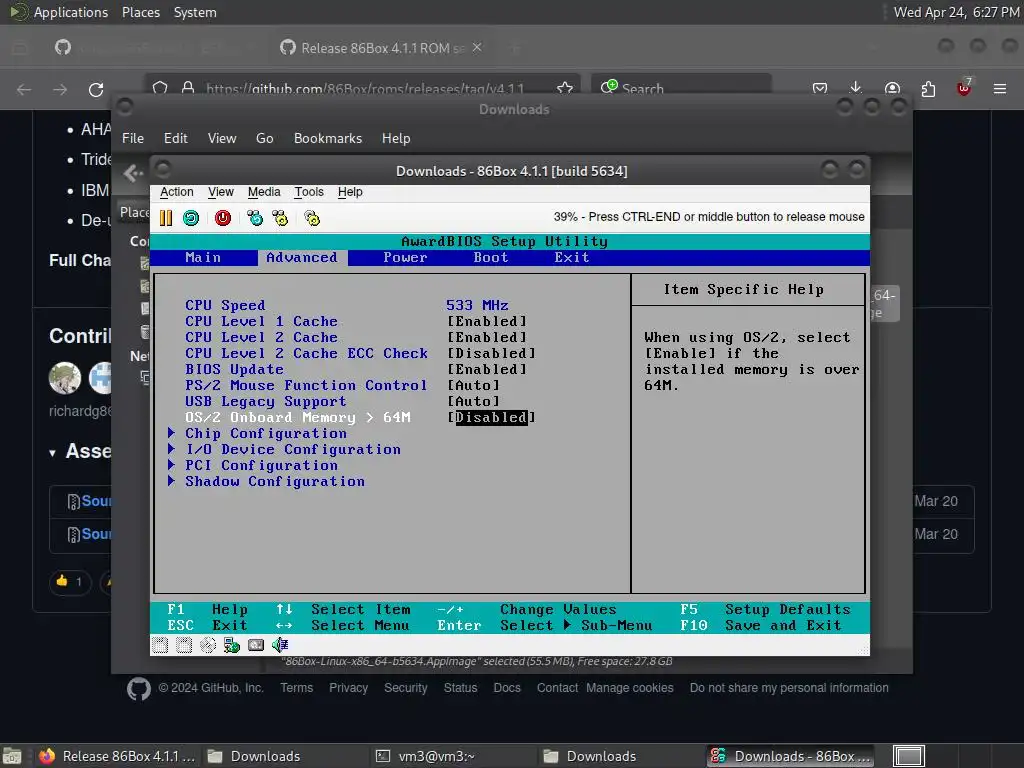
Task: Open the Help menu in 86Box
Action: [x=350, y=192]
